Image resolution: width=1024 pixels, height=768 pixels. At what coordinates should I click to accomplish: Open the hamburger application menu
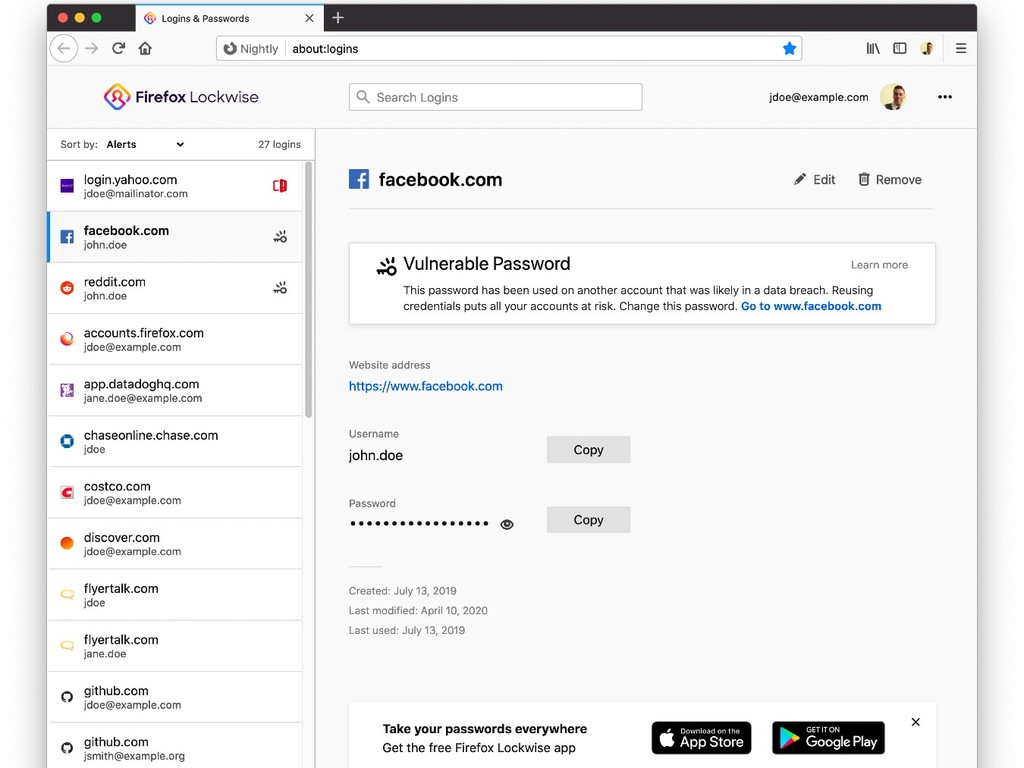pos(961,48)
